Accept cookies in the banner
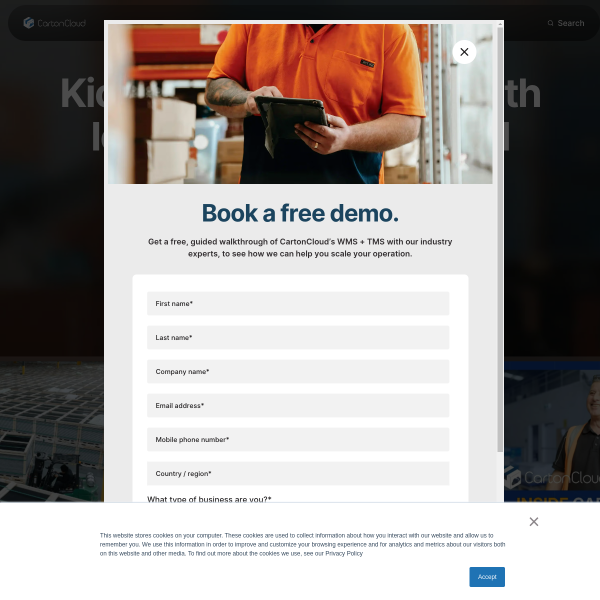Screen dimensions: 600x600 [x=487, y=577]
